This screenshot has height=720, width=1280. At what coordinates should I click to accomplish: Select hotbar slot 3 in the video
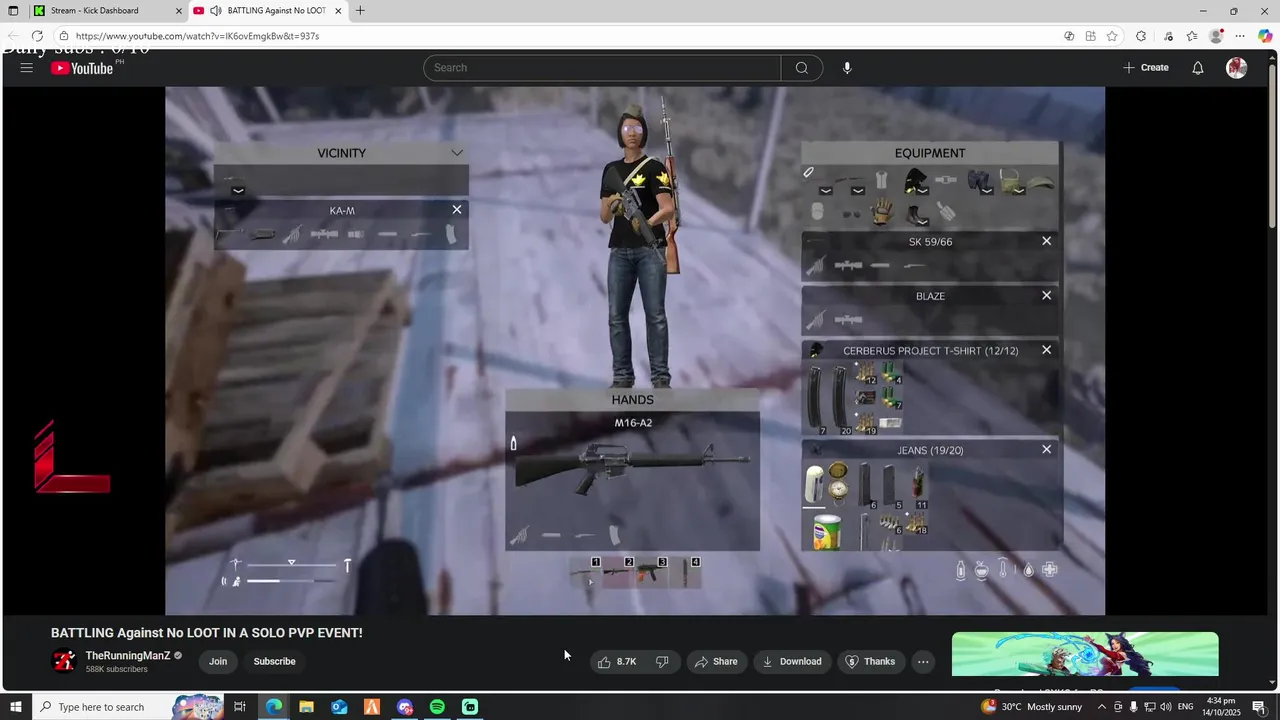click(650, 573)
